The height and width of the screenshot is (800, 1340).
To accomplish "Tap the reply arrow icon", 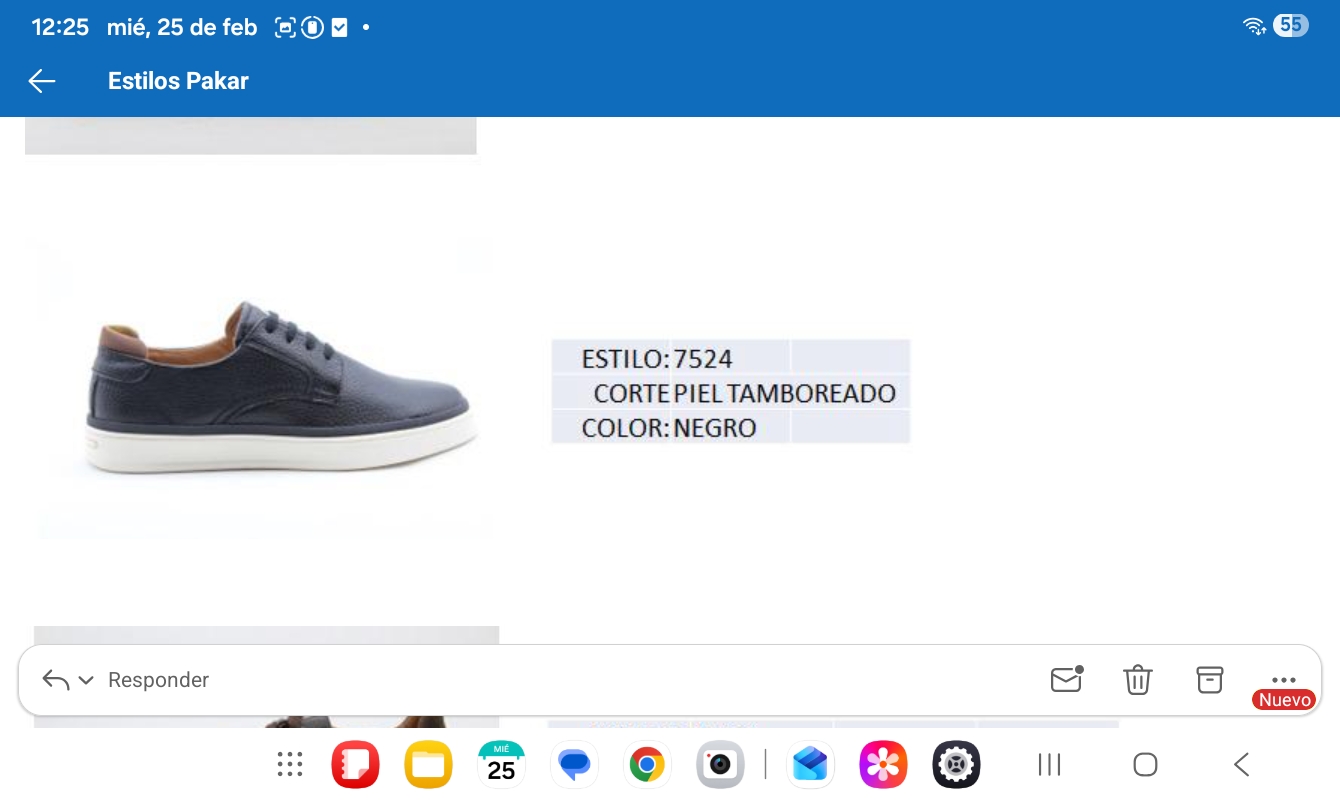I will (x=56, y=680).
